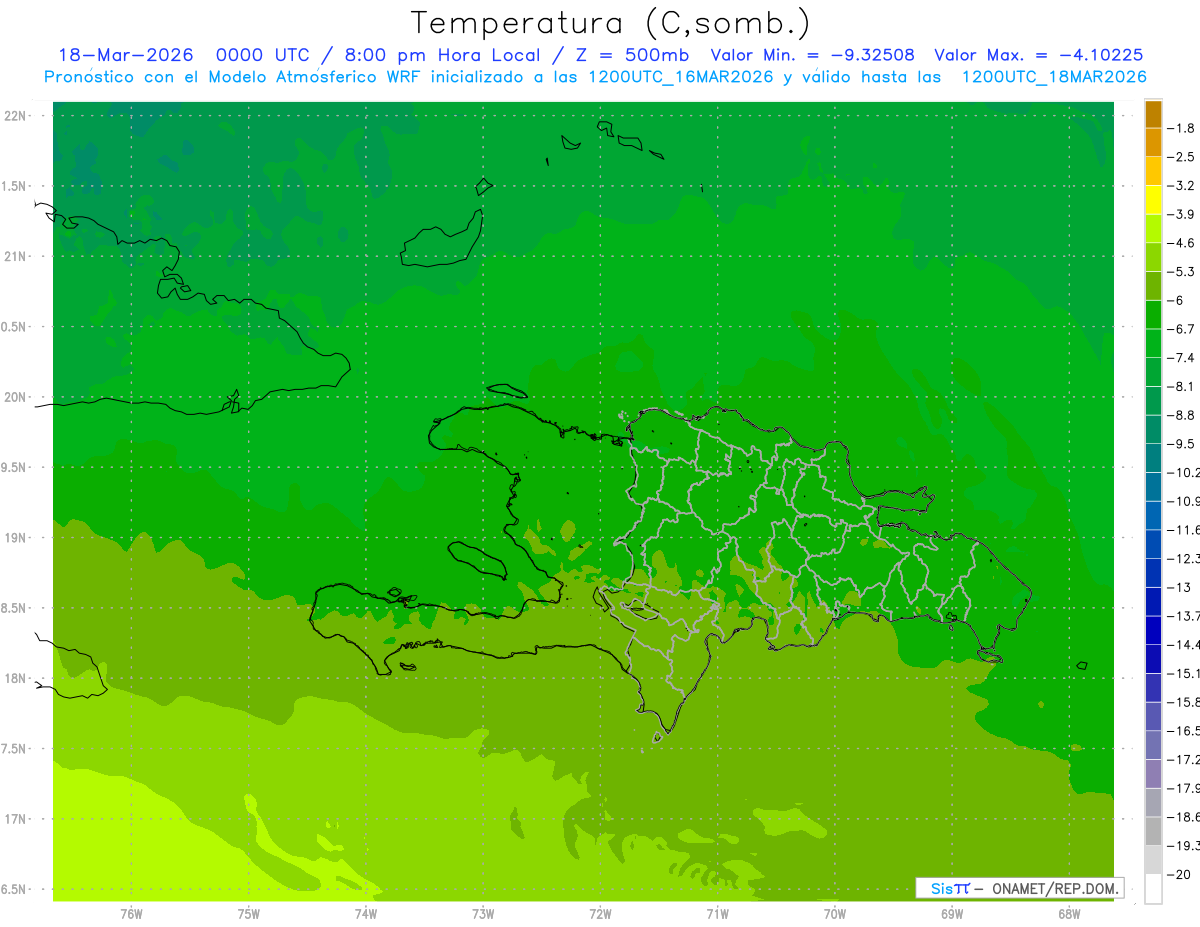Click the -20 colorbar label

1180,875
